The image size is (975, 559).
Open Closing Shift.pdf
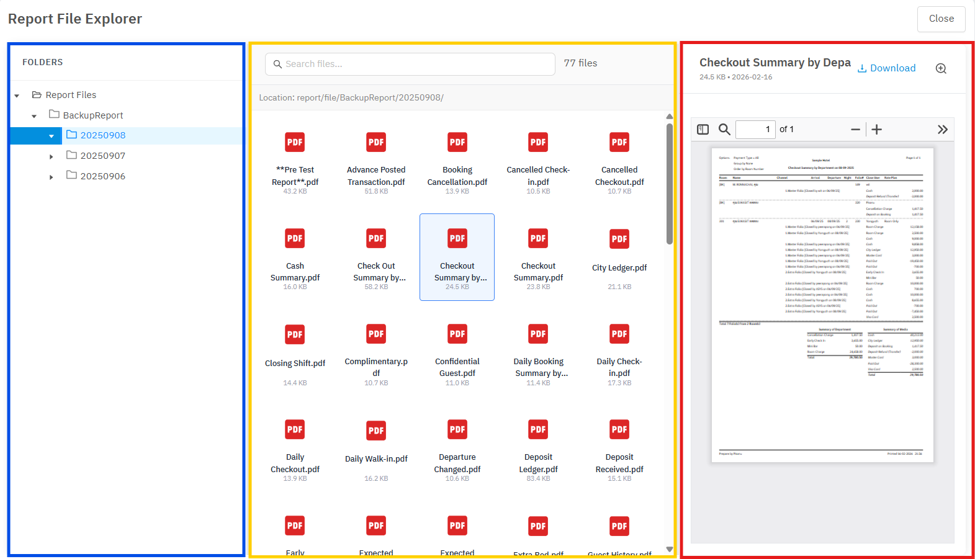point(295,353)
